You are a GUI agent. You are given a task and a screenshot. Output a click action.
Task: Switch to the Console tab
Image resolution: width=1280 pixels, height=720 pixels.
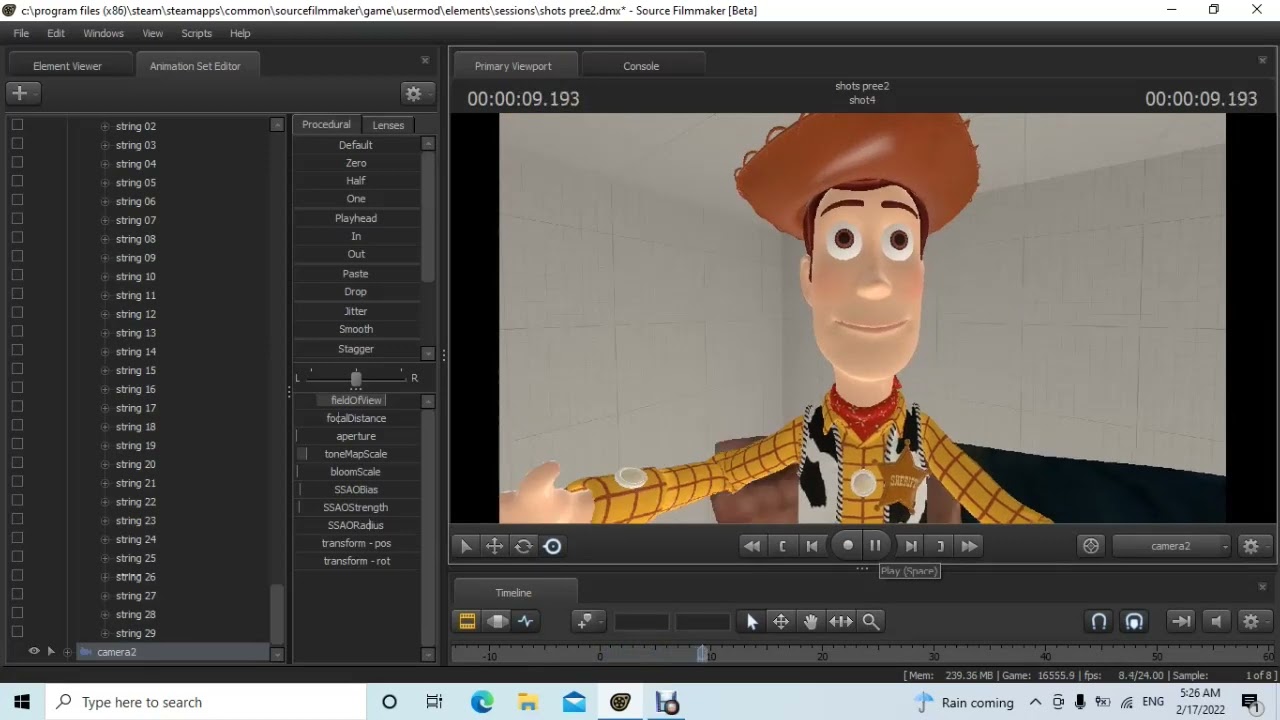point(641,66)
